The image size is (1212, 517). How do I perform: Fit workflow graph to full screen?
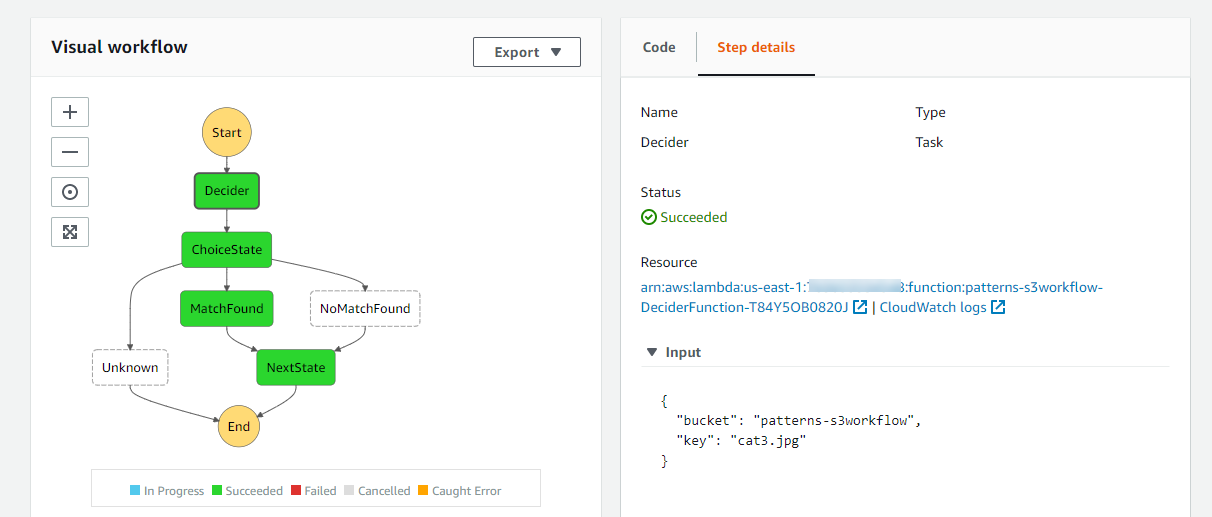[x=70, y=232]
